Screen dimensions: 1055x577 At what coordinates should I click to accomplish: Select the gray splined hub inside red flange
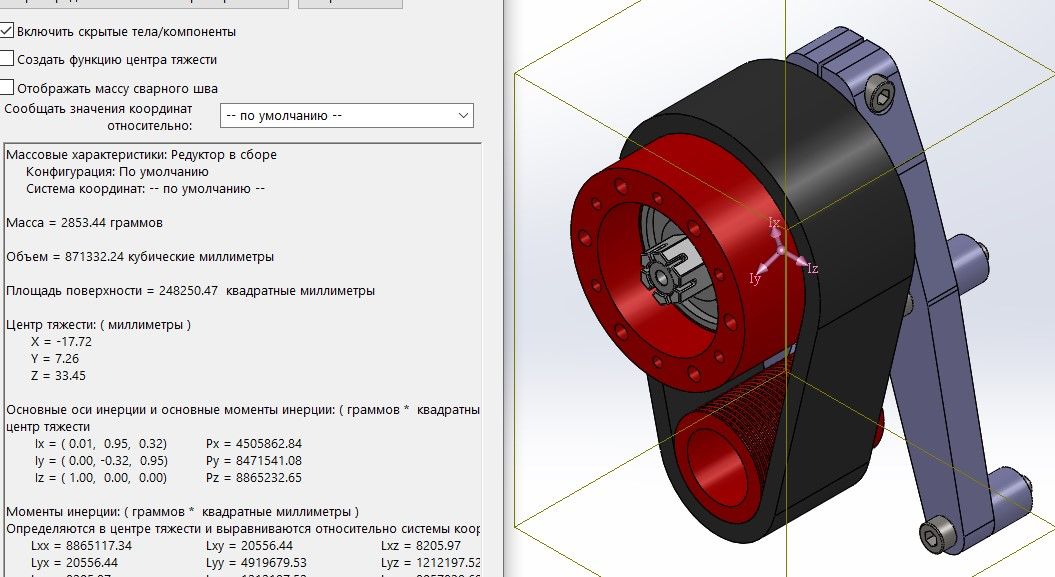[x=666, y=275]
